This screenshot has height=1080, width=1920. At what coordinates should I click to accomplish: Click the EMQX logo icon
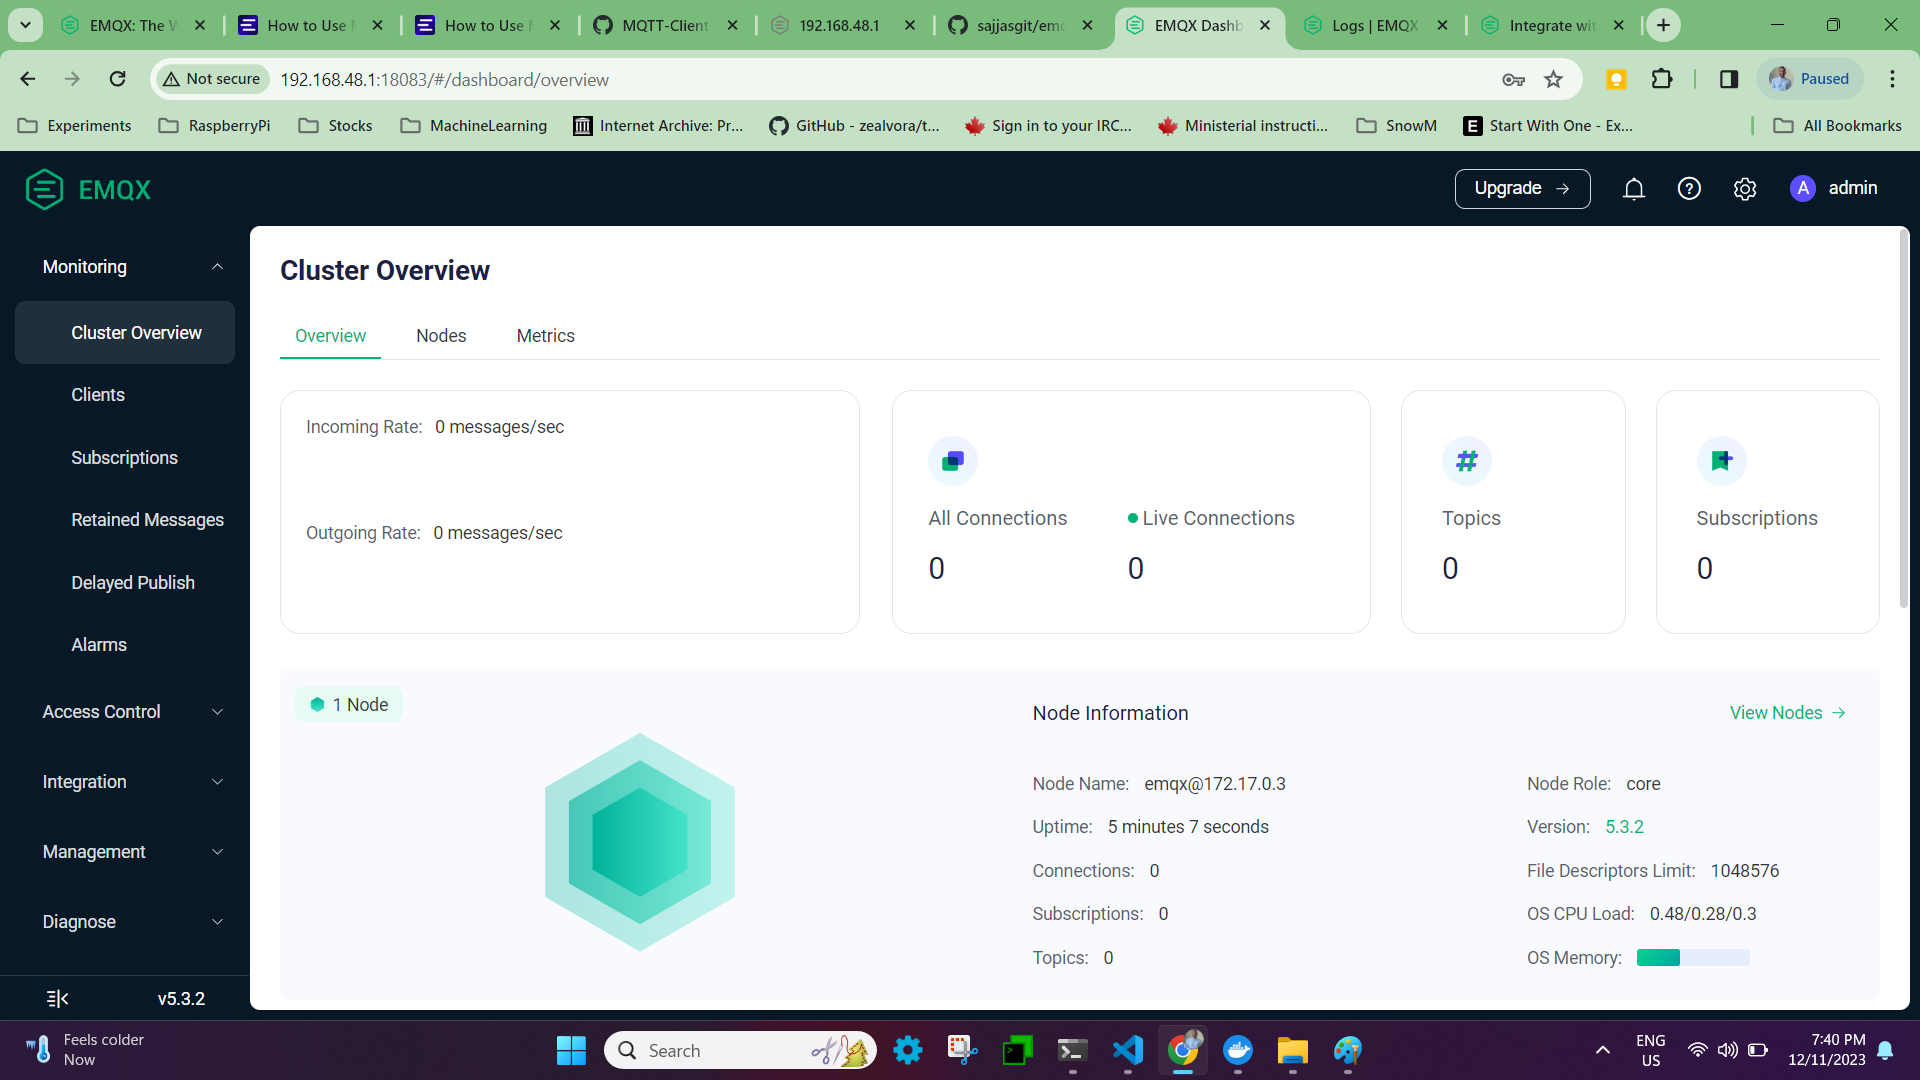point(44,189)
